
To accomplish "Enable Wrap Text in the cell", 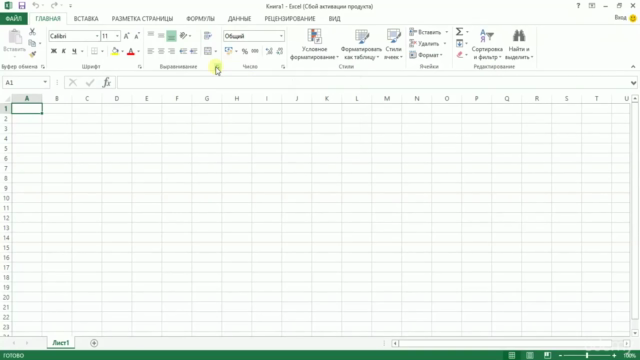I will pos(208,36).
